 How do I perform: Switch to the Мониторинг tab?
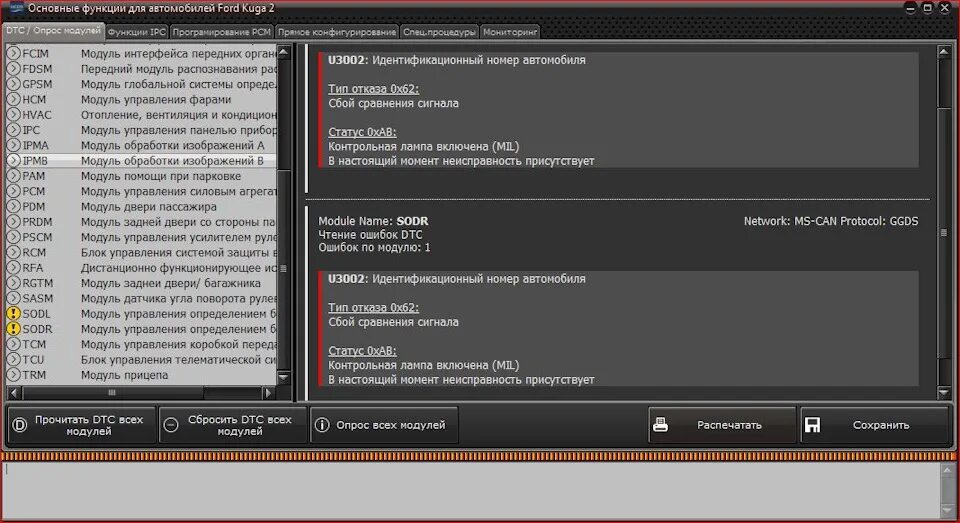(510, 32)
